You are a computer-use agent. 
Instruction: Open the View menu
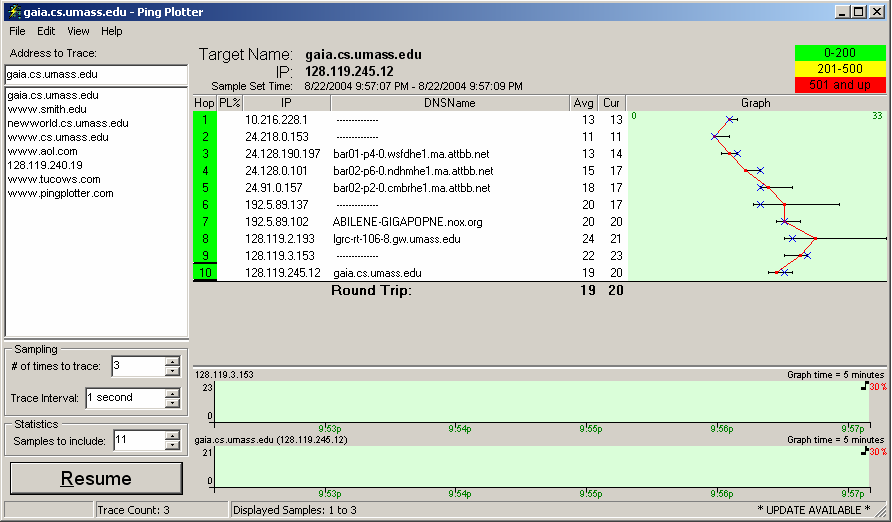pos(78,31)
